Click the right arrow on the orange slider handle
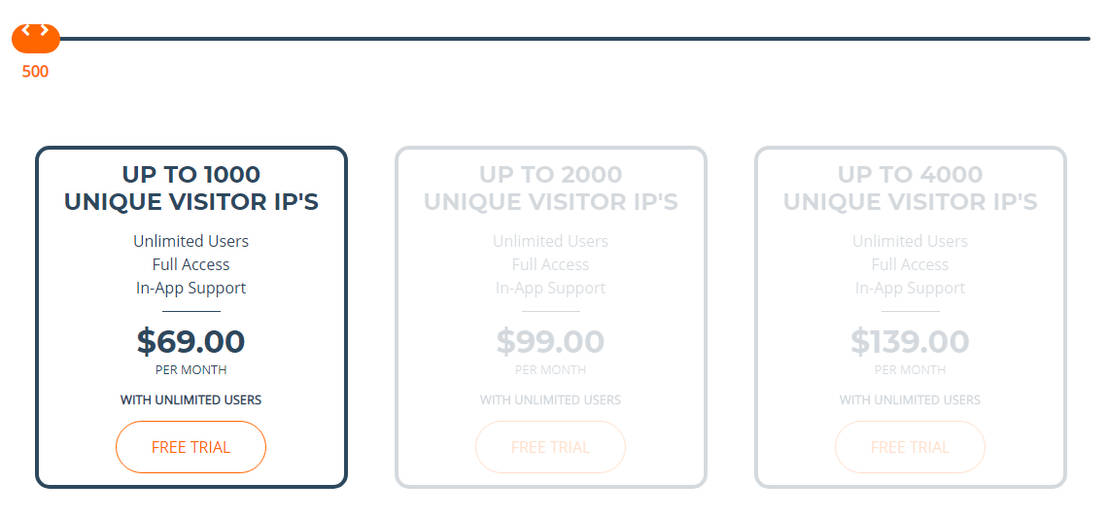 tap(45, 30)
